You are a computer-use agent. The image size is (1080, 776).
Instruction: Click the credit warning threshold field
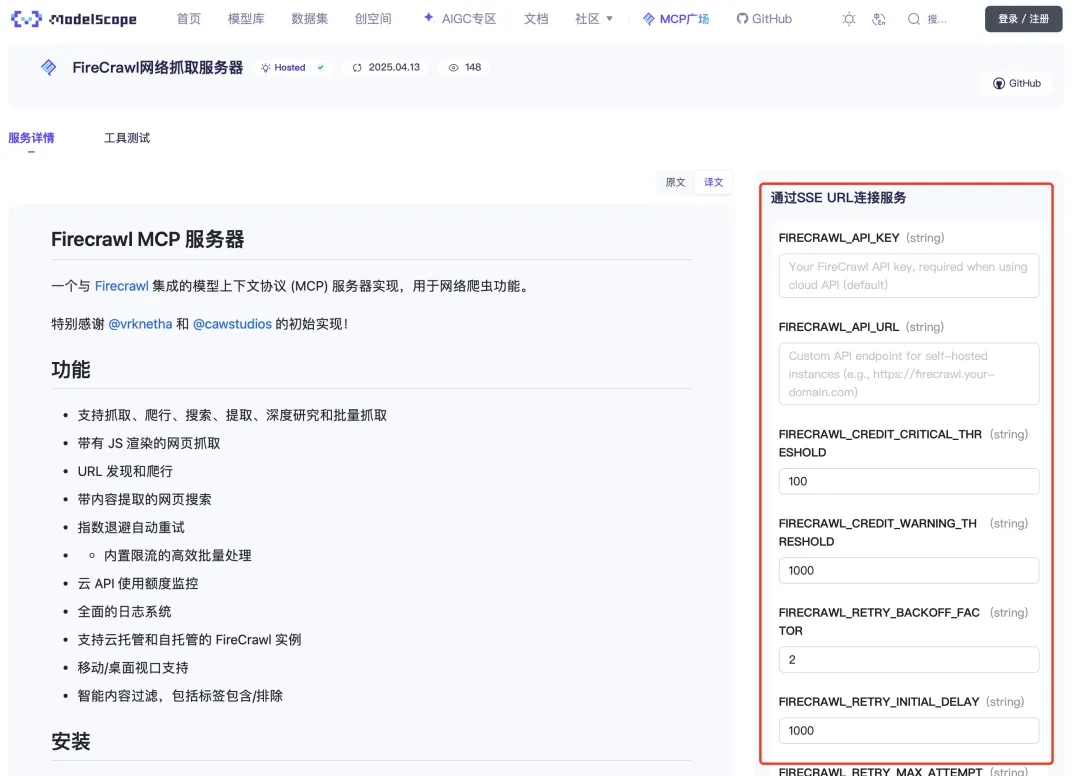(908, 570)
